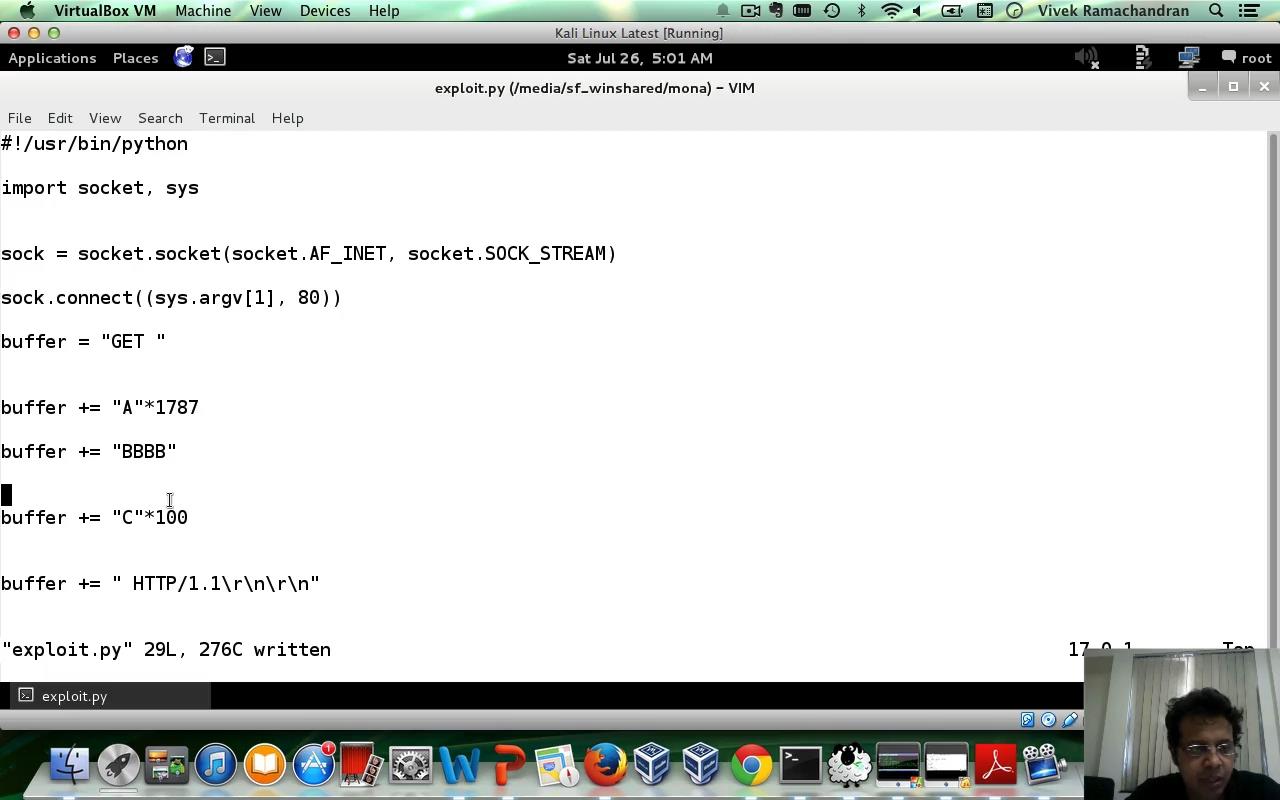Click the line buffer += "A"*1787
This screenshot has height=800, width=1280.
pos(100,408)
